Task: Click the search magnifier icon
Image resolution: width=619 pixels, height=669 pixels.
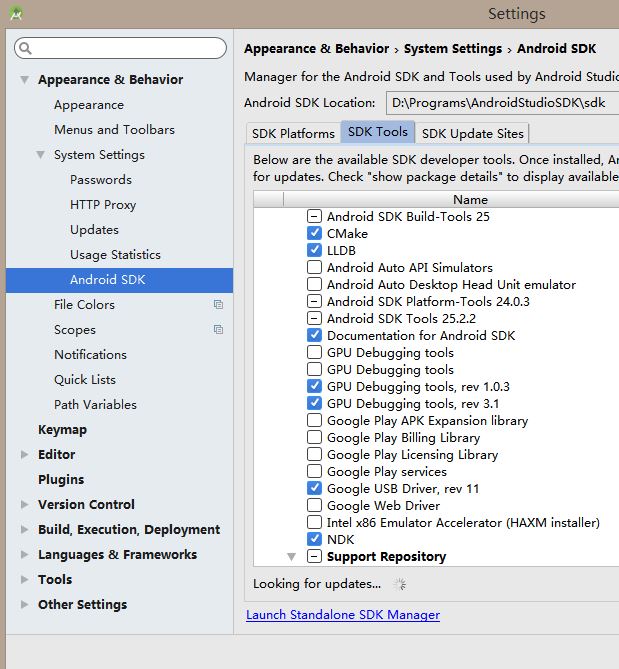Action: [25, 49]
